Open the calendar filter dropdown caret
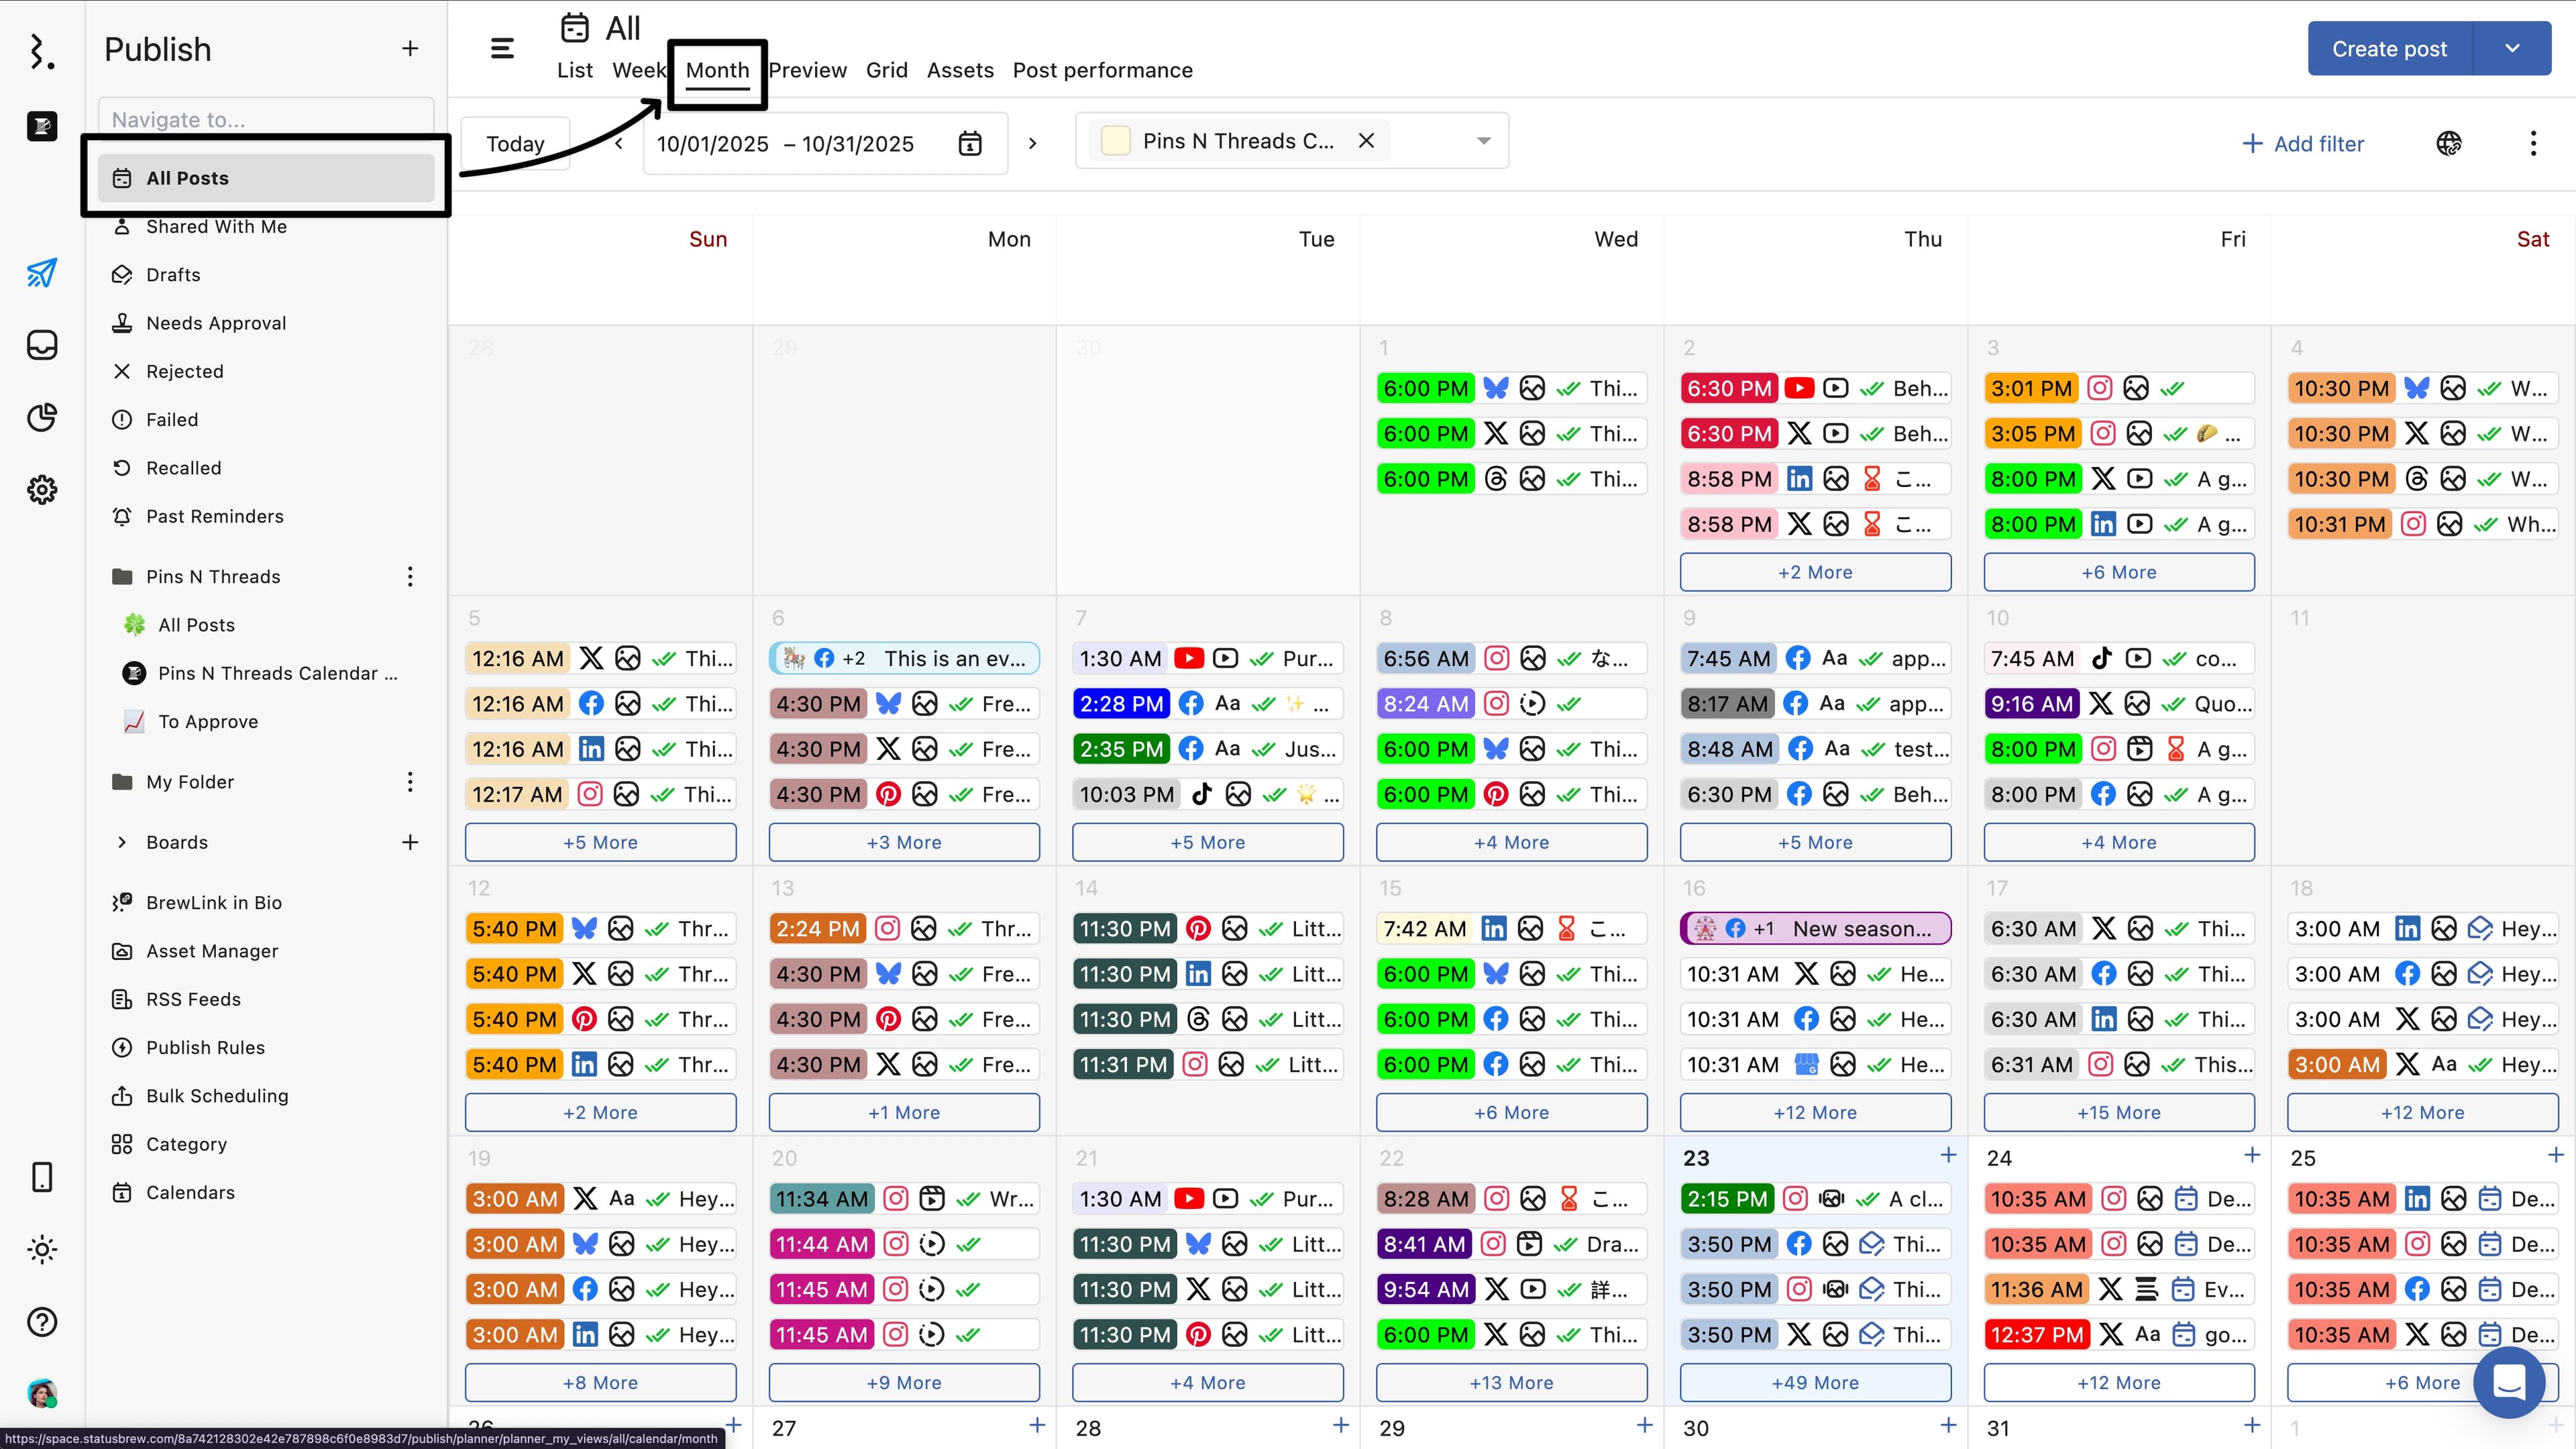Screen dimensions: 2576x1449 pos(1484,141)
